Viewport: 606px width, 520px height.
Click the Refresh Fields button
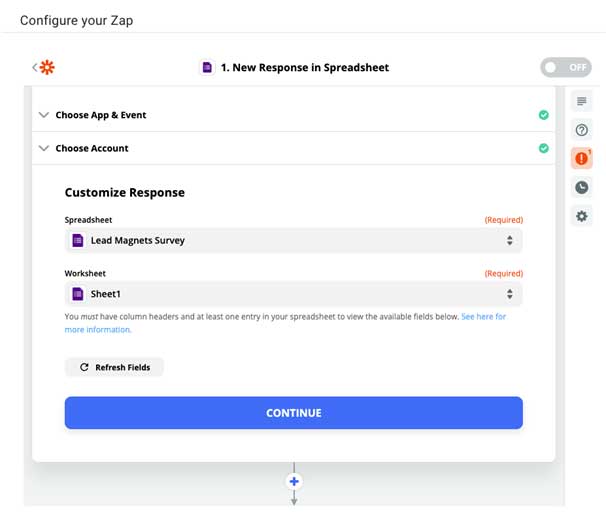point(114,367)
